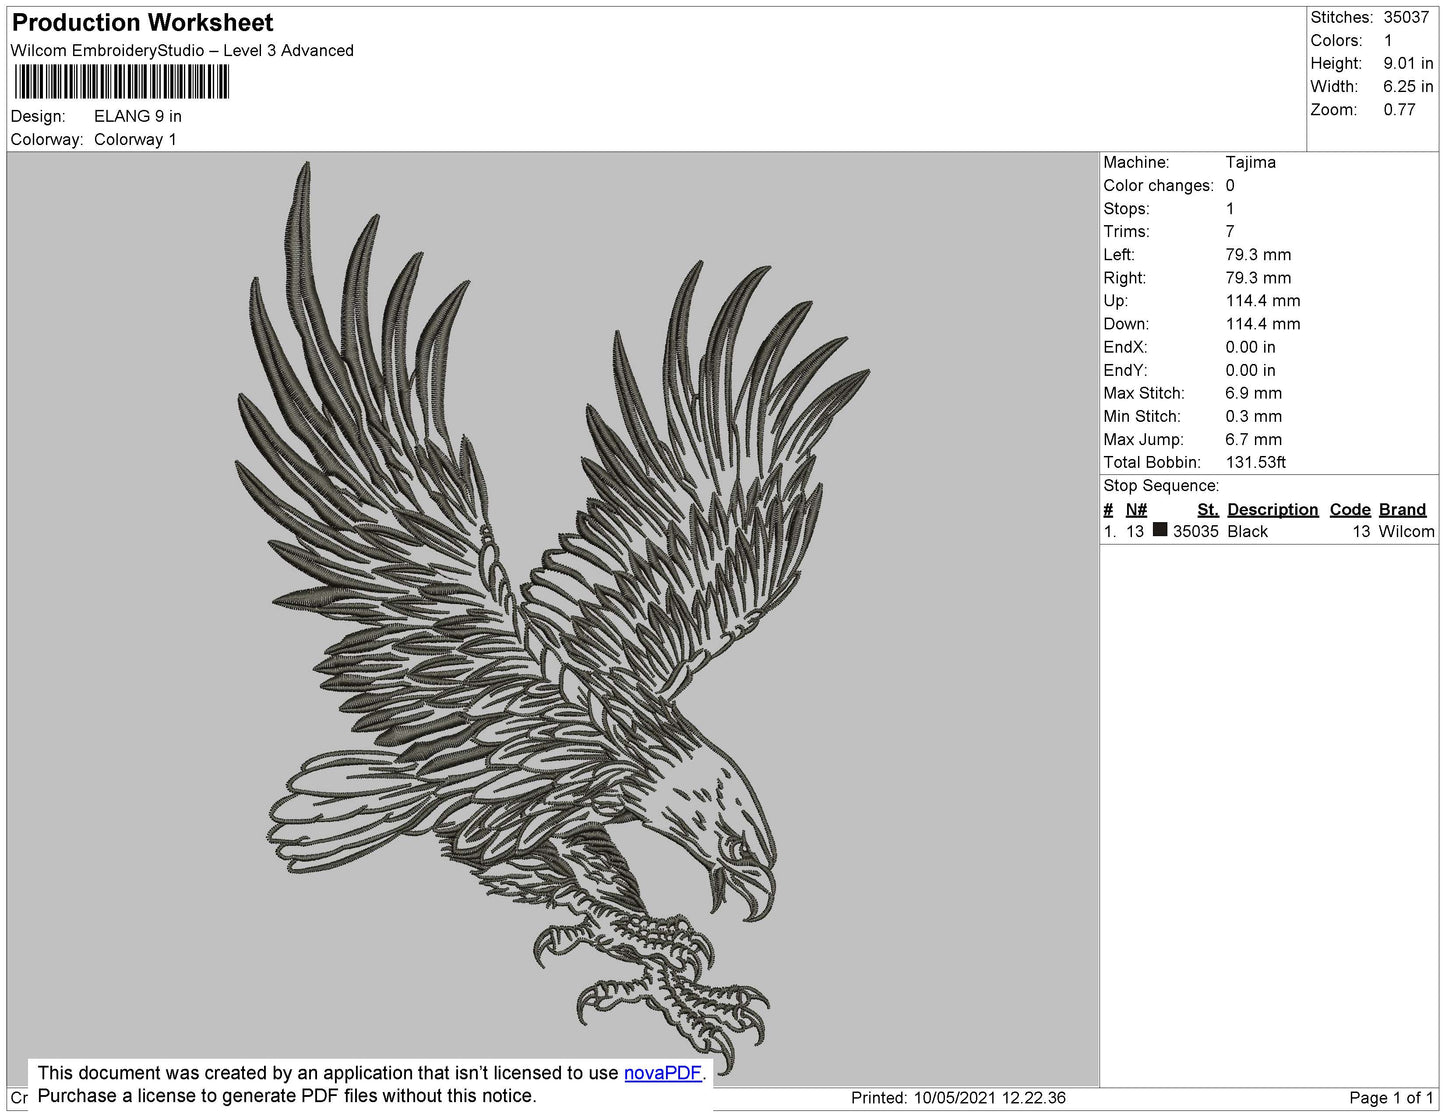
Task: Click the Stop Sequence heading
Action: (x=1160, y=485)
